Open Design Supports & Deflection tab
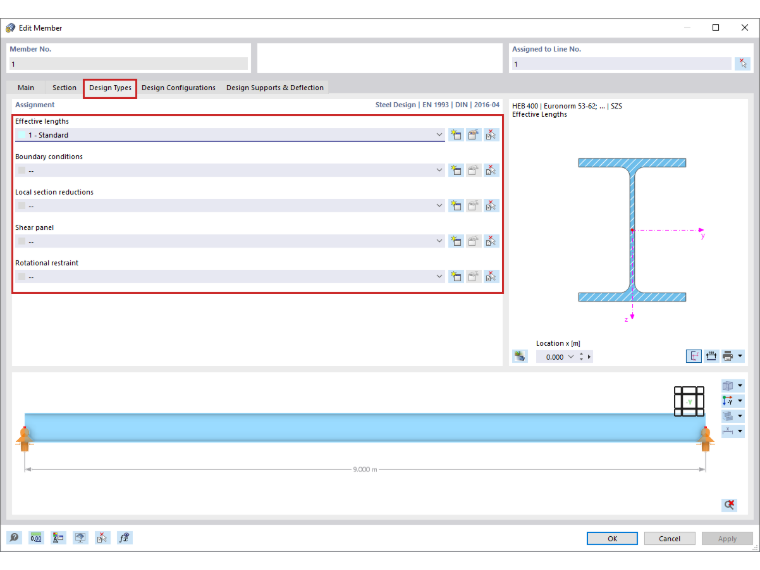Screen dimensions: 760x570 pyautogui.click(x=275, y=88)
